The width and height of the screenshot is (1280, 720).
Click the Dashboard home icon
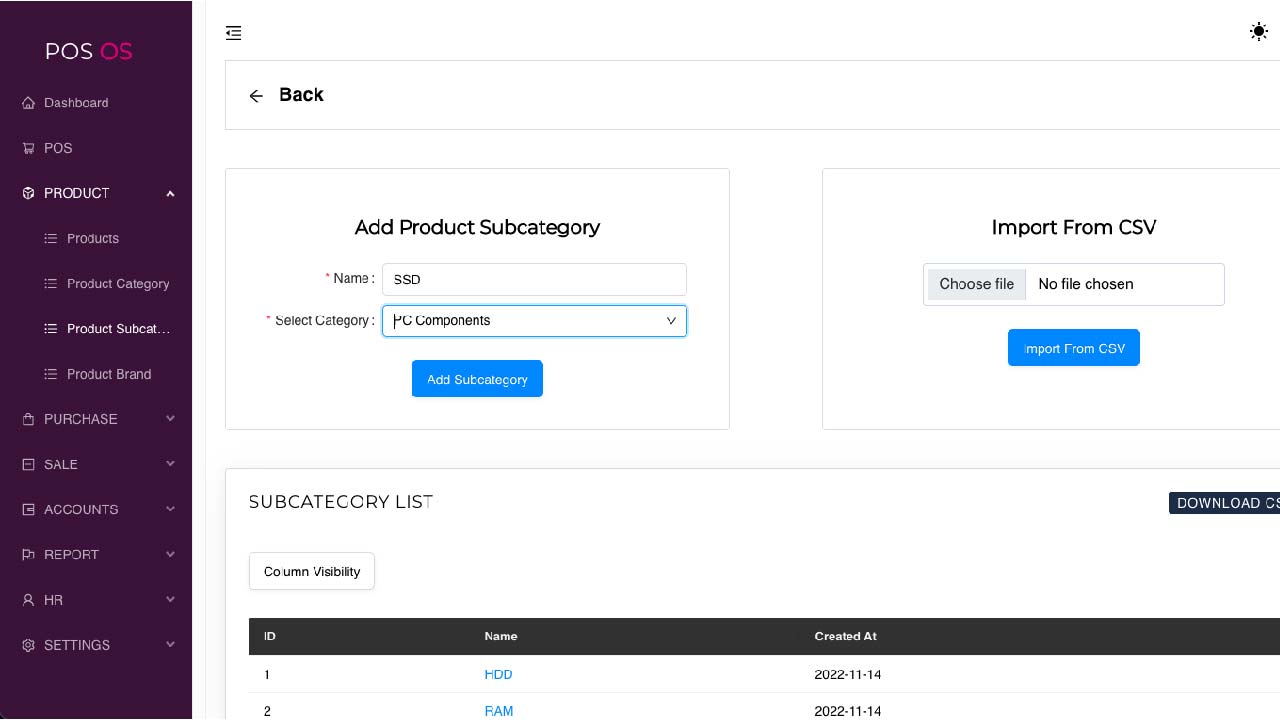pyautogui.click(x=28, y=103)
